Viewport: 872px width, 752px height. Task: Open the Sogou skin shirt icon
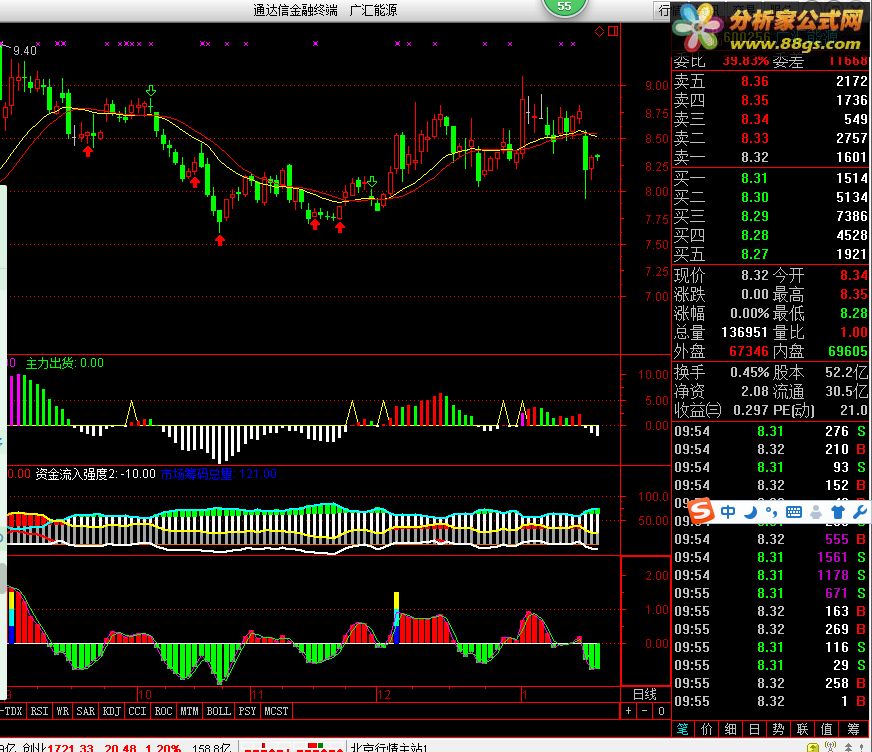tap(838, 512)
